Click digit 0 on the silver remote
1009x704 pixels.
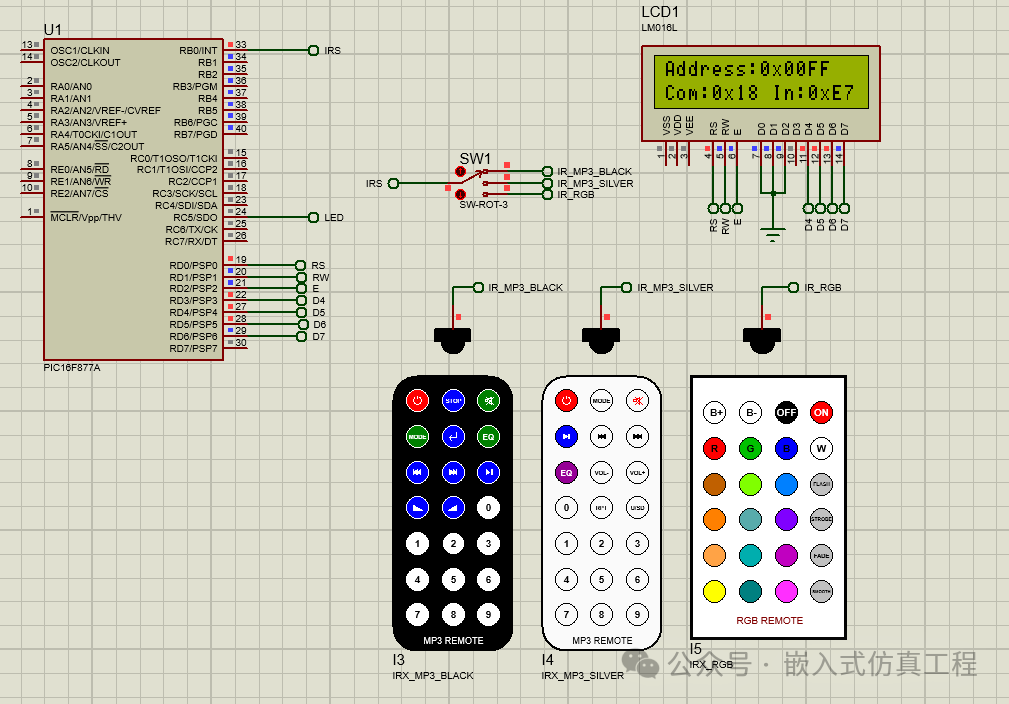point(566,508)
